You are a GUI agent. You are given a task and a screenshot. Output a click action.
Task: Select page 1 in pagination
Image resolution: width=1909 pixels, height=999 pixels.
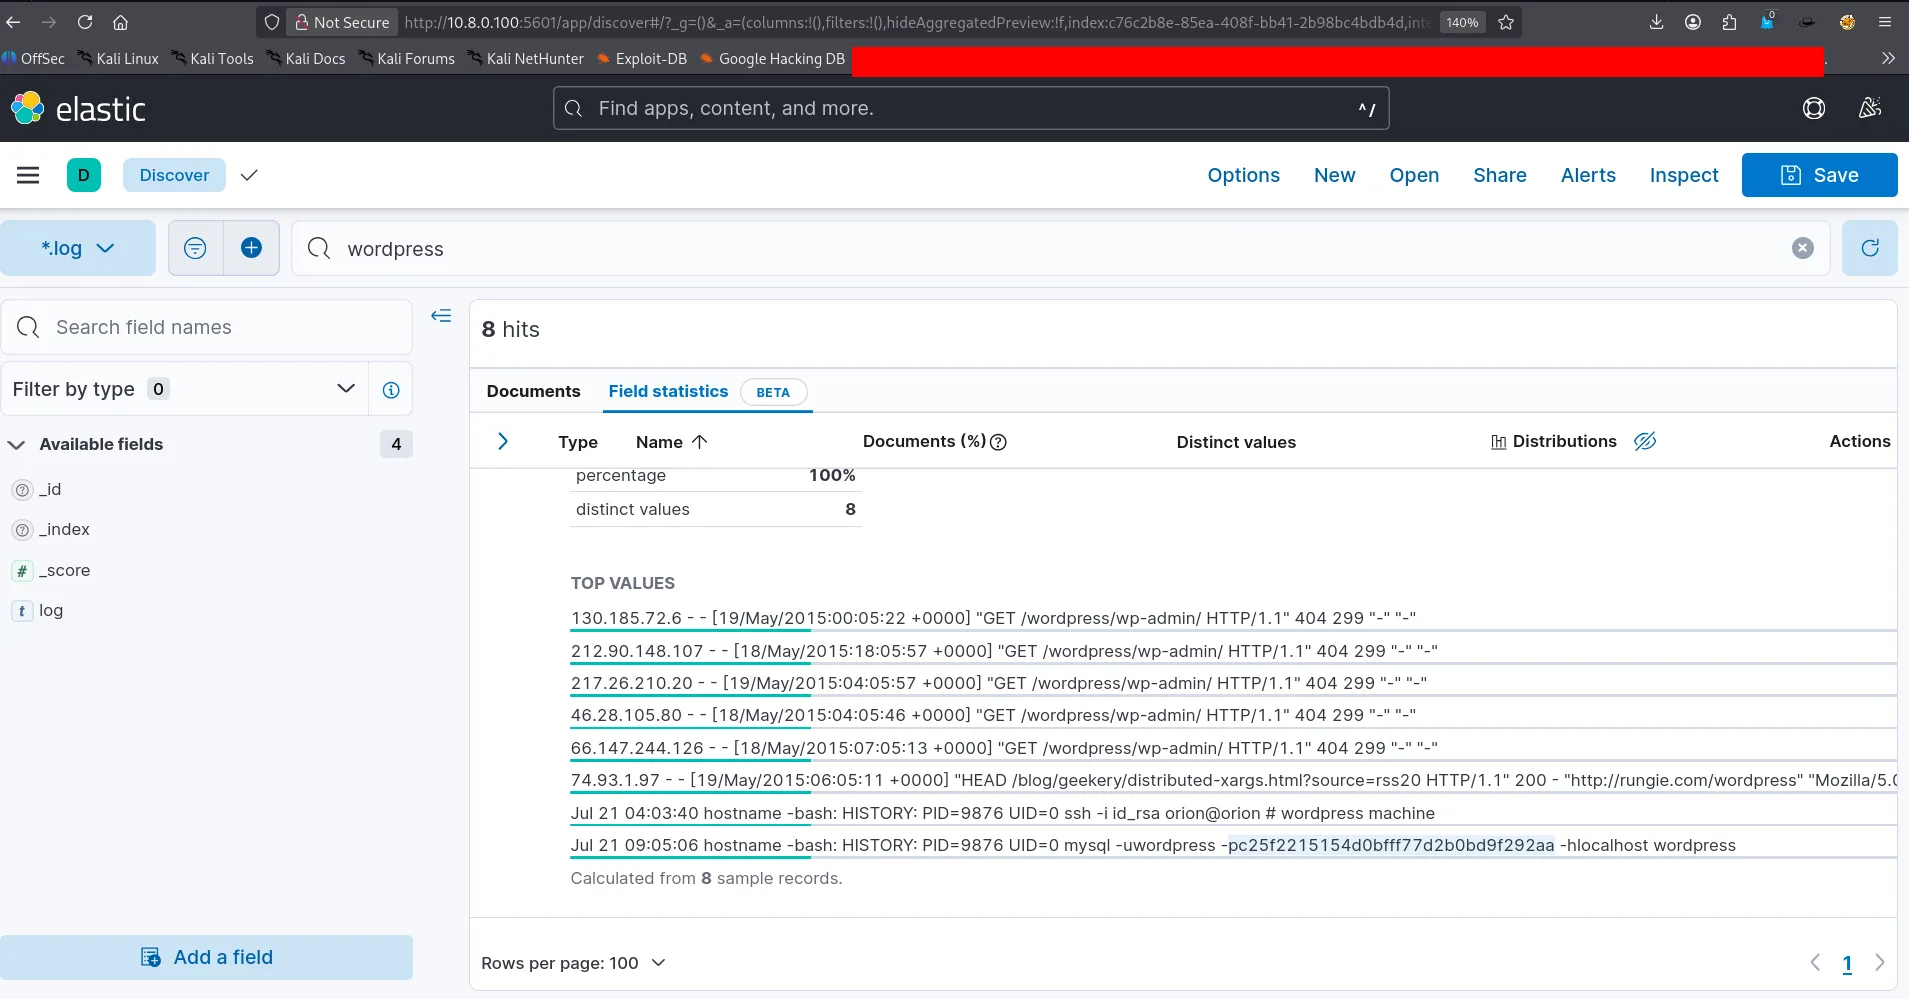pos(1847,964)
